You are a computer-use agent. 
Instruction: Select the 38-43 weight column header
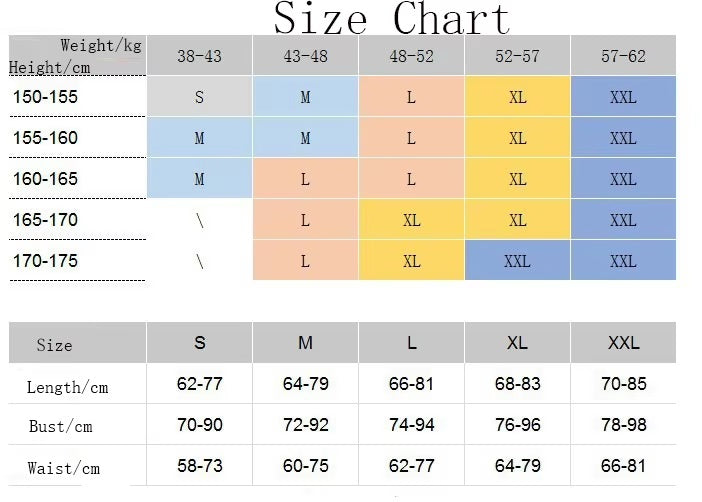click(x=199, y=56)
